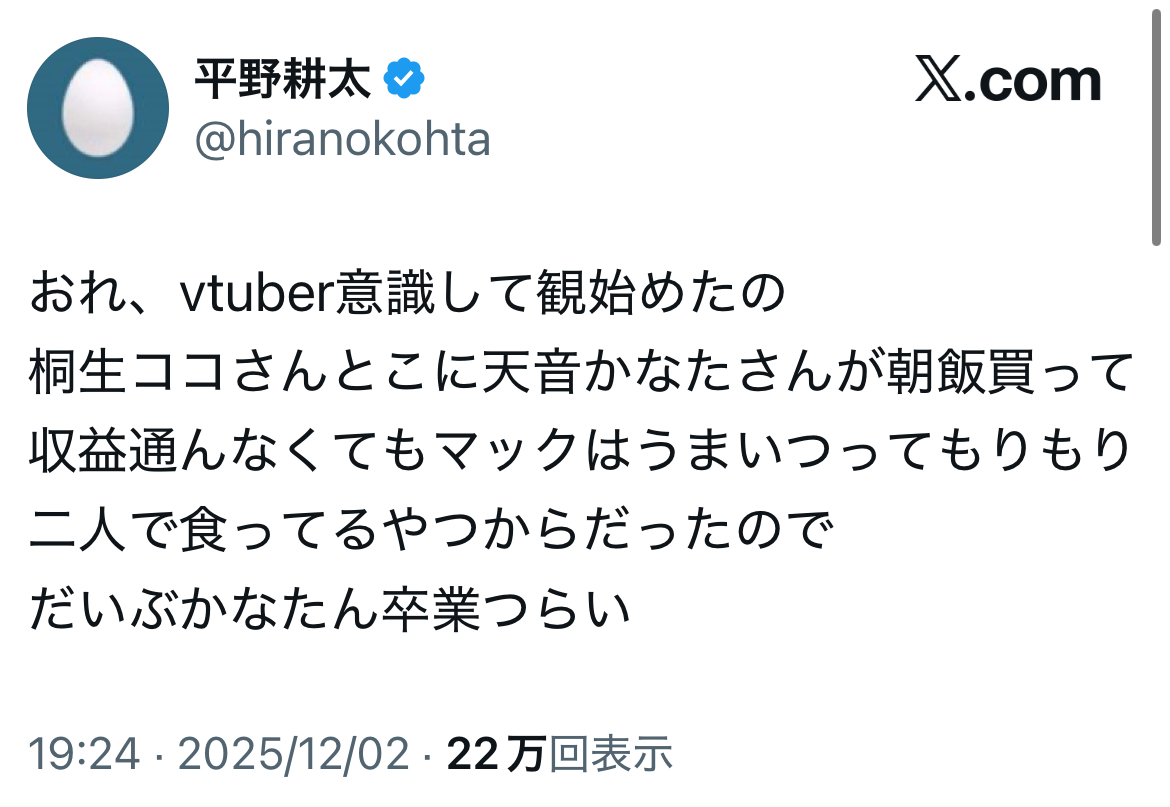Screen dimensions: 1170x807
Task: Click the X logo glyph
Action: point(938,82)
